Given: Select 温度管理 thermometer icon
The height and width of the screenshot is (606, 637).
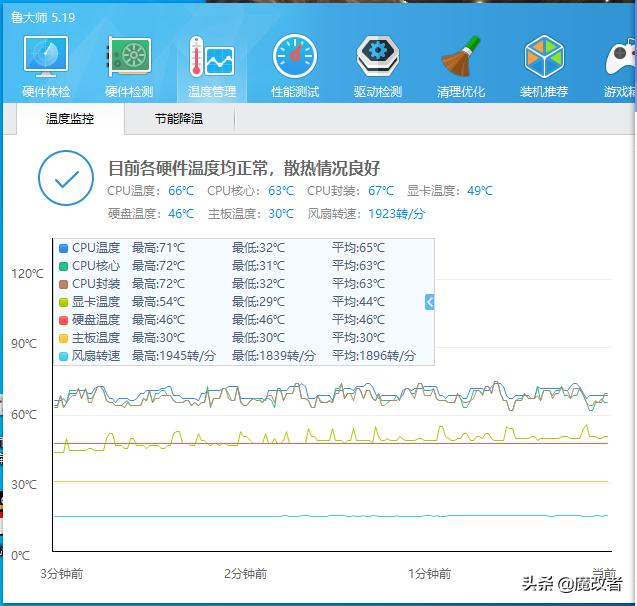Looking at the screenshot, I should click(x=212, y=57).
